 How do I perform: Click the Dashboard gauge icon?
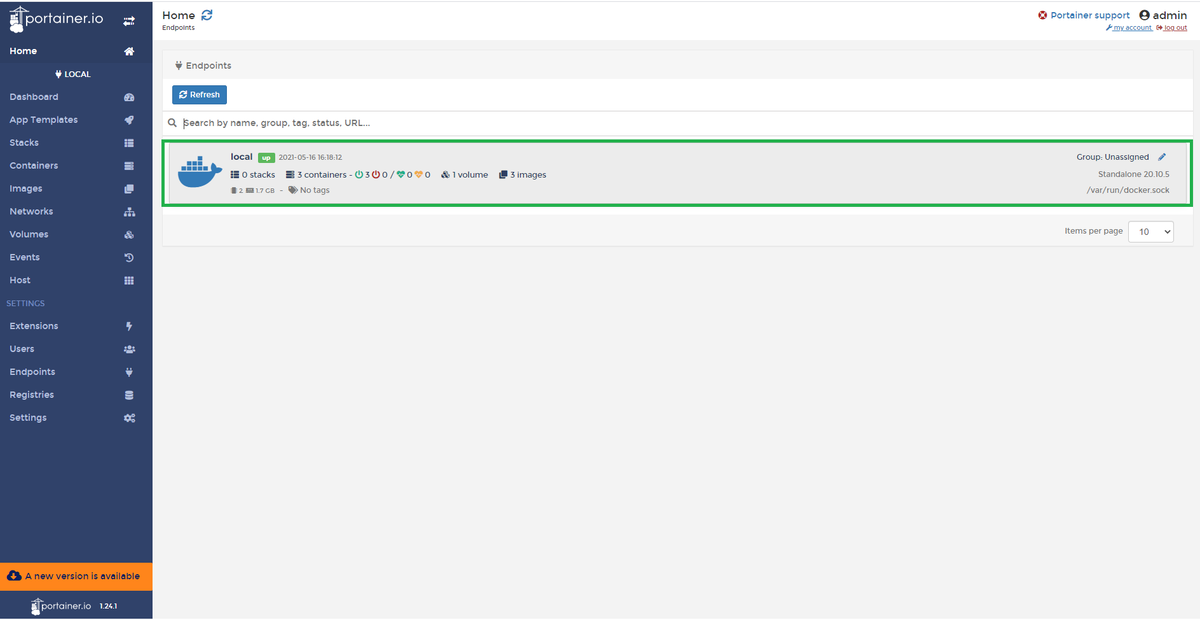coord(129,97)
